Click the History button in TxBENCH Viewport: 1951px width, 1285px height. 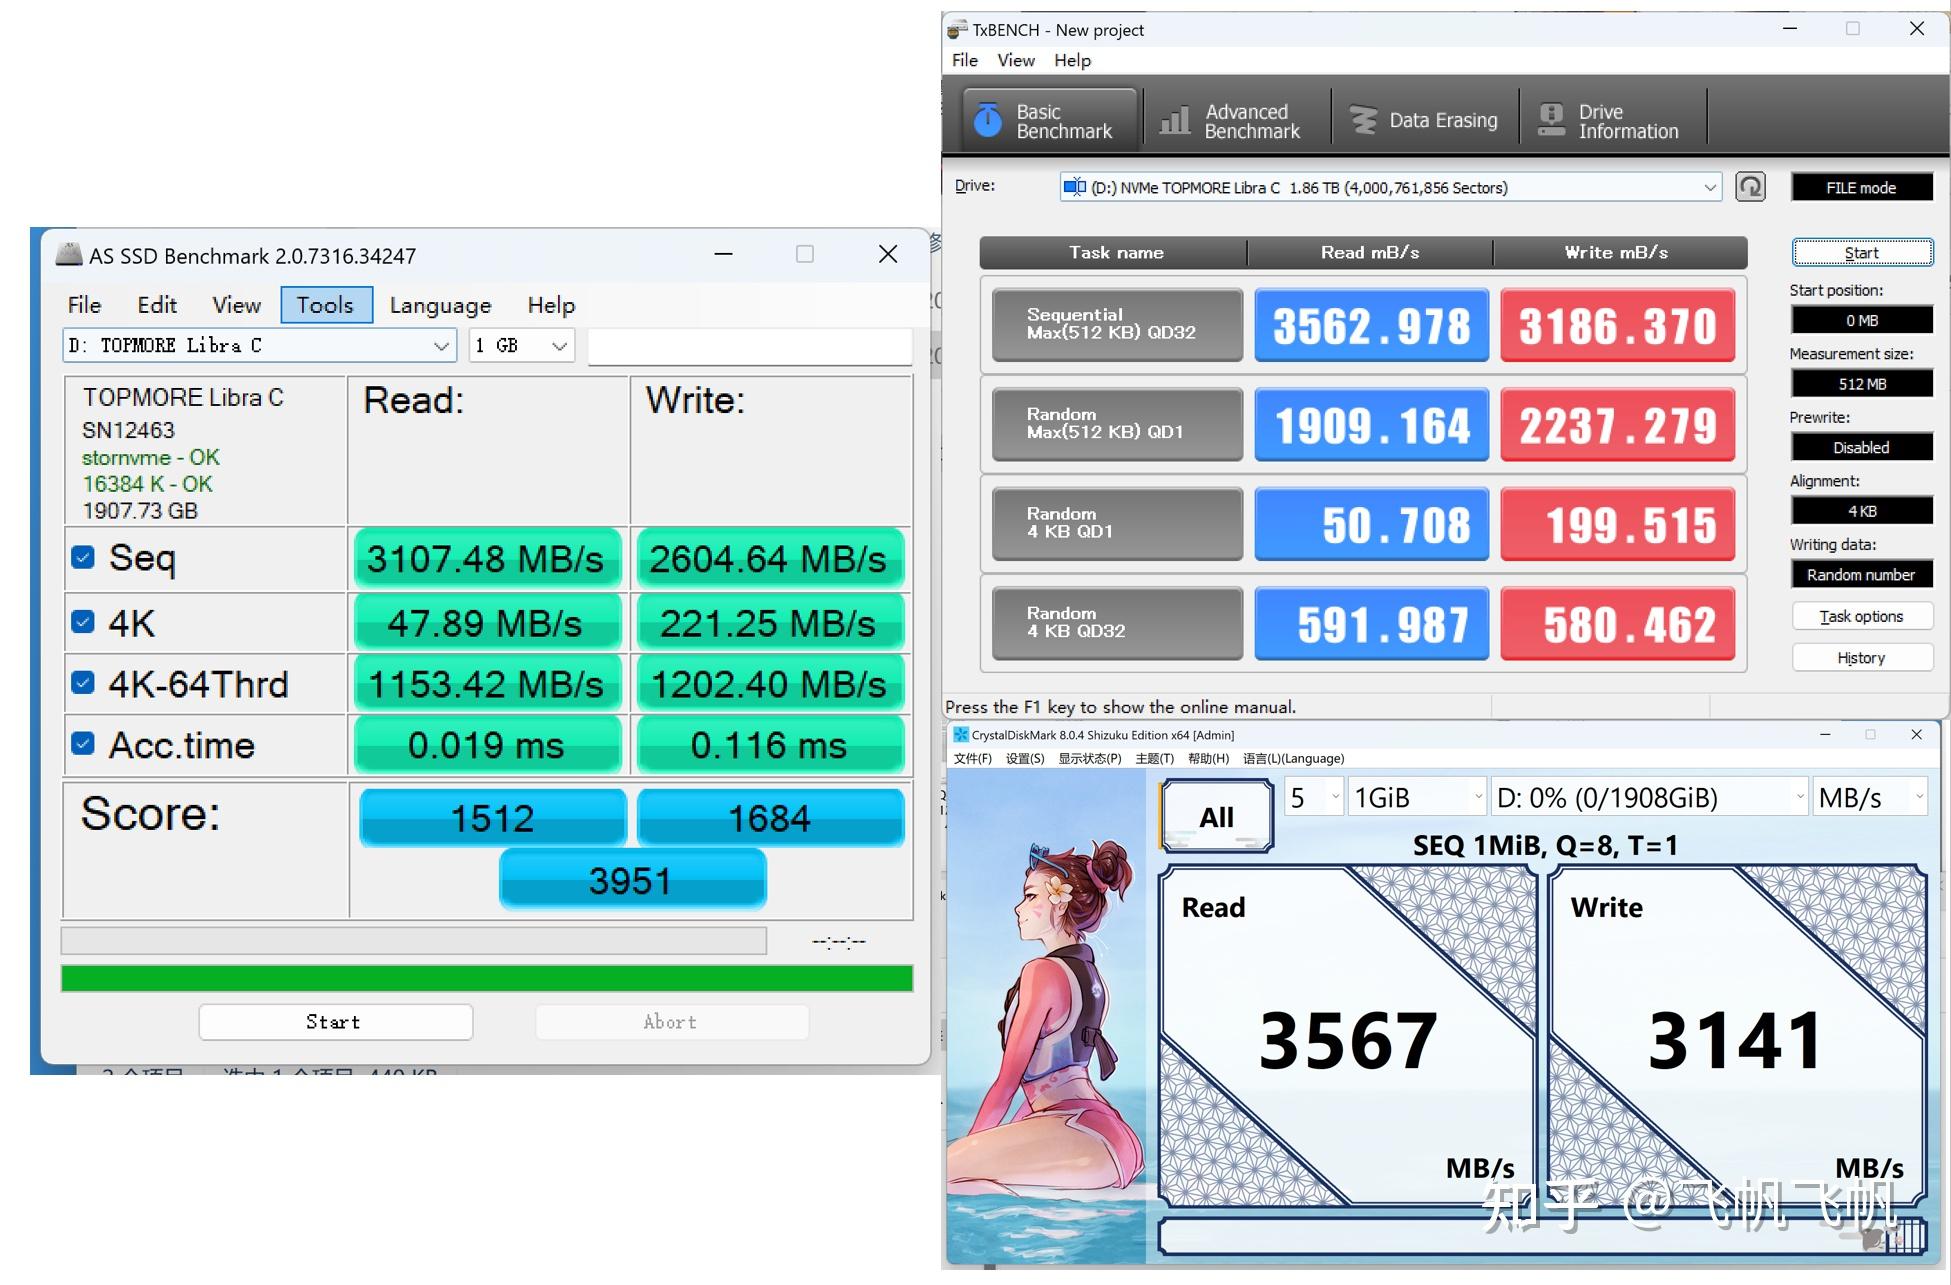(1858, 657)
